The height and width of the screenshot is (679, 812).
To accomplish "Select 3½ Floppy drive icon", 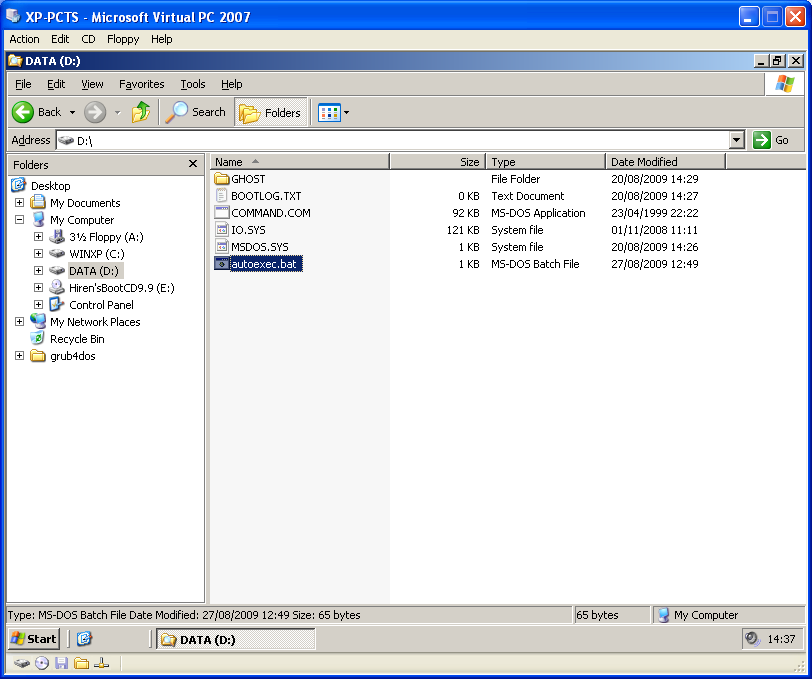I will click(56, 236).
